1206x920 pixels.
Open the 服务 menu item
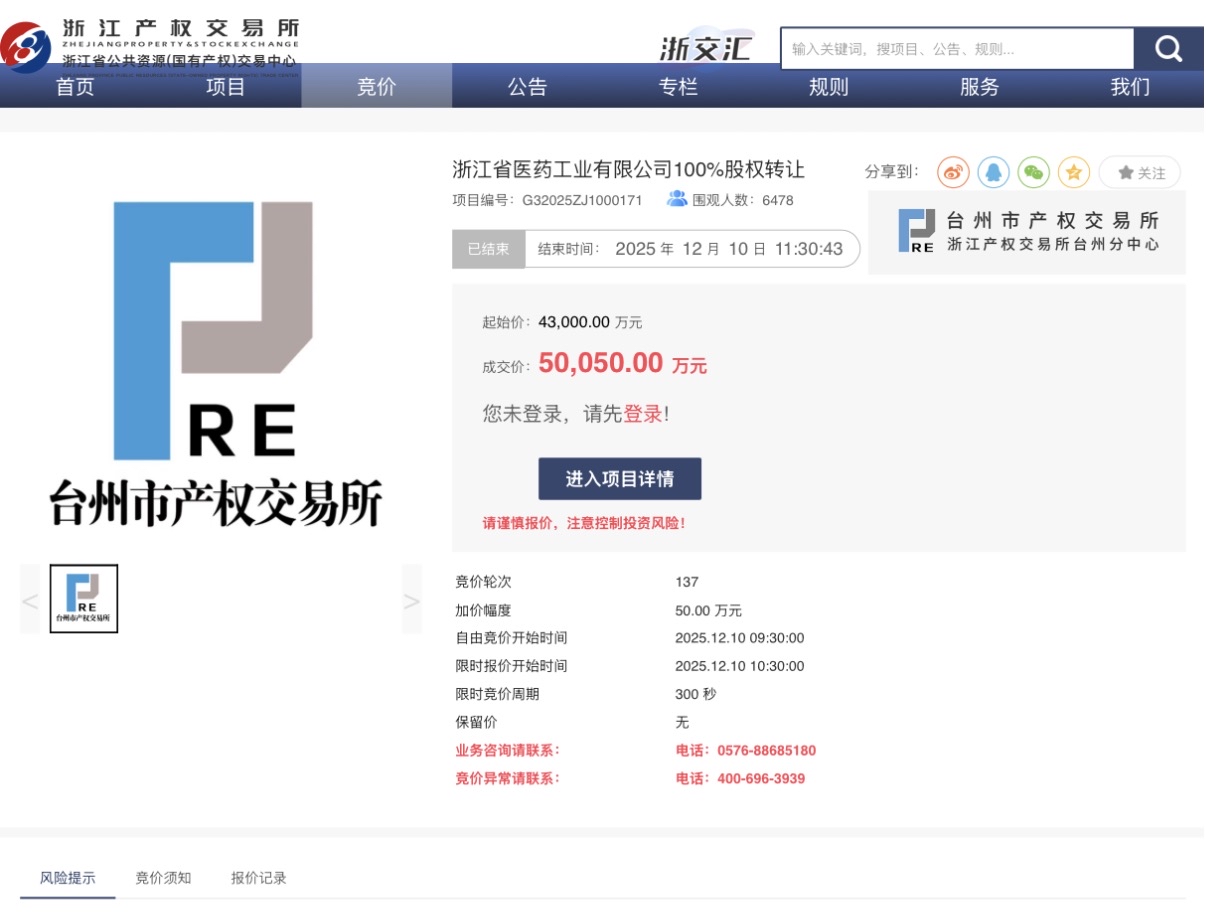[x=979, y=87]
